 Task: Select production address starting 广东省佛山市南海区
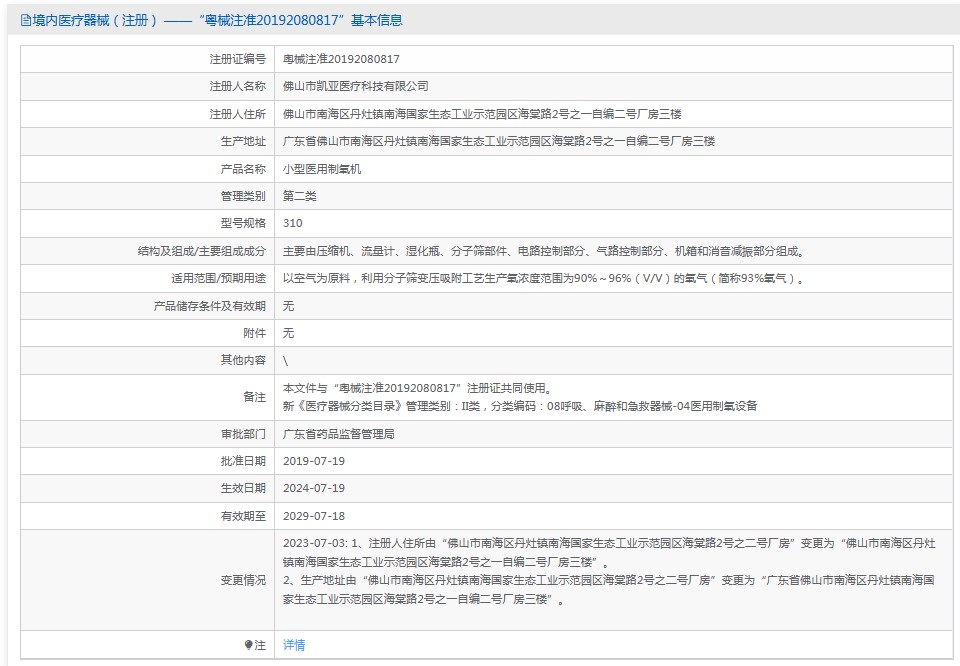coord(499,141)
